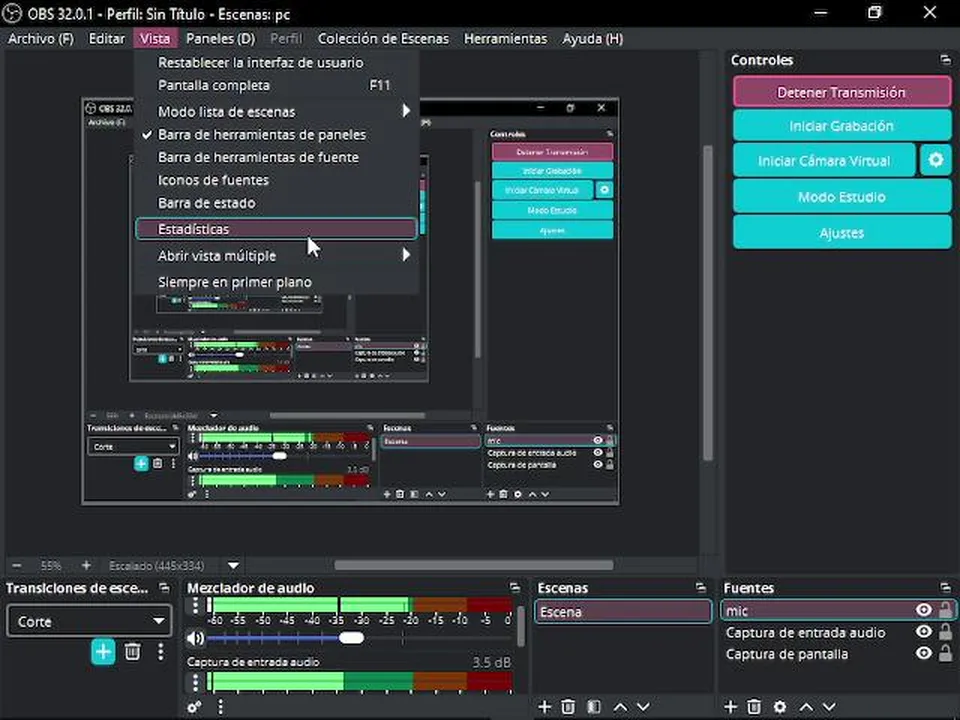Add a scene with plus icon
960x720 pixels.
(x=544, y=707)
